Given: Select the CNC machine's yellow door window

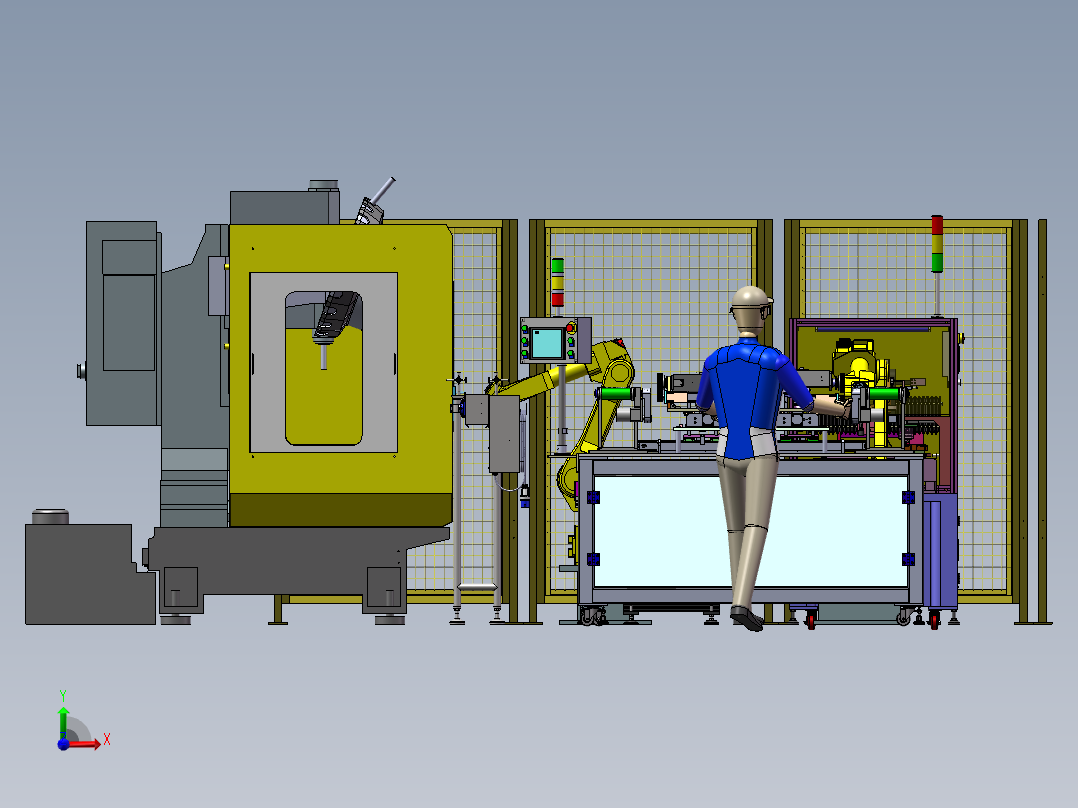Looking at the screenshot, I should [324, 368].
